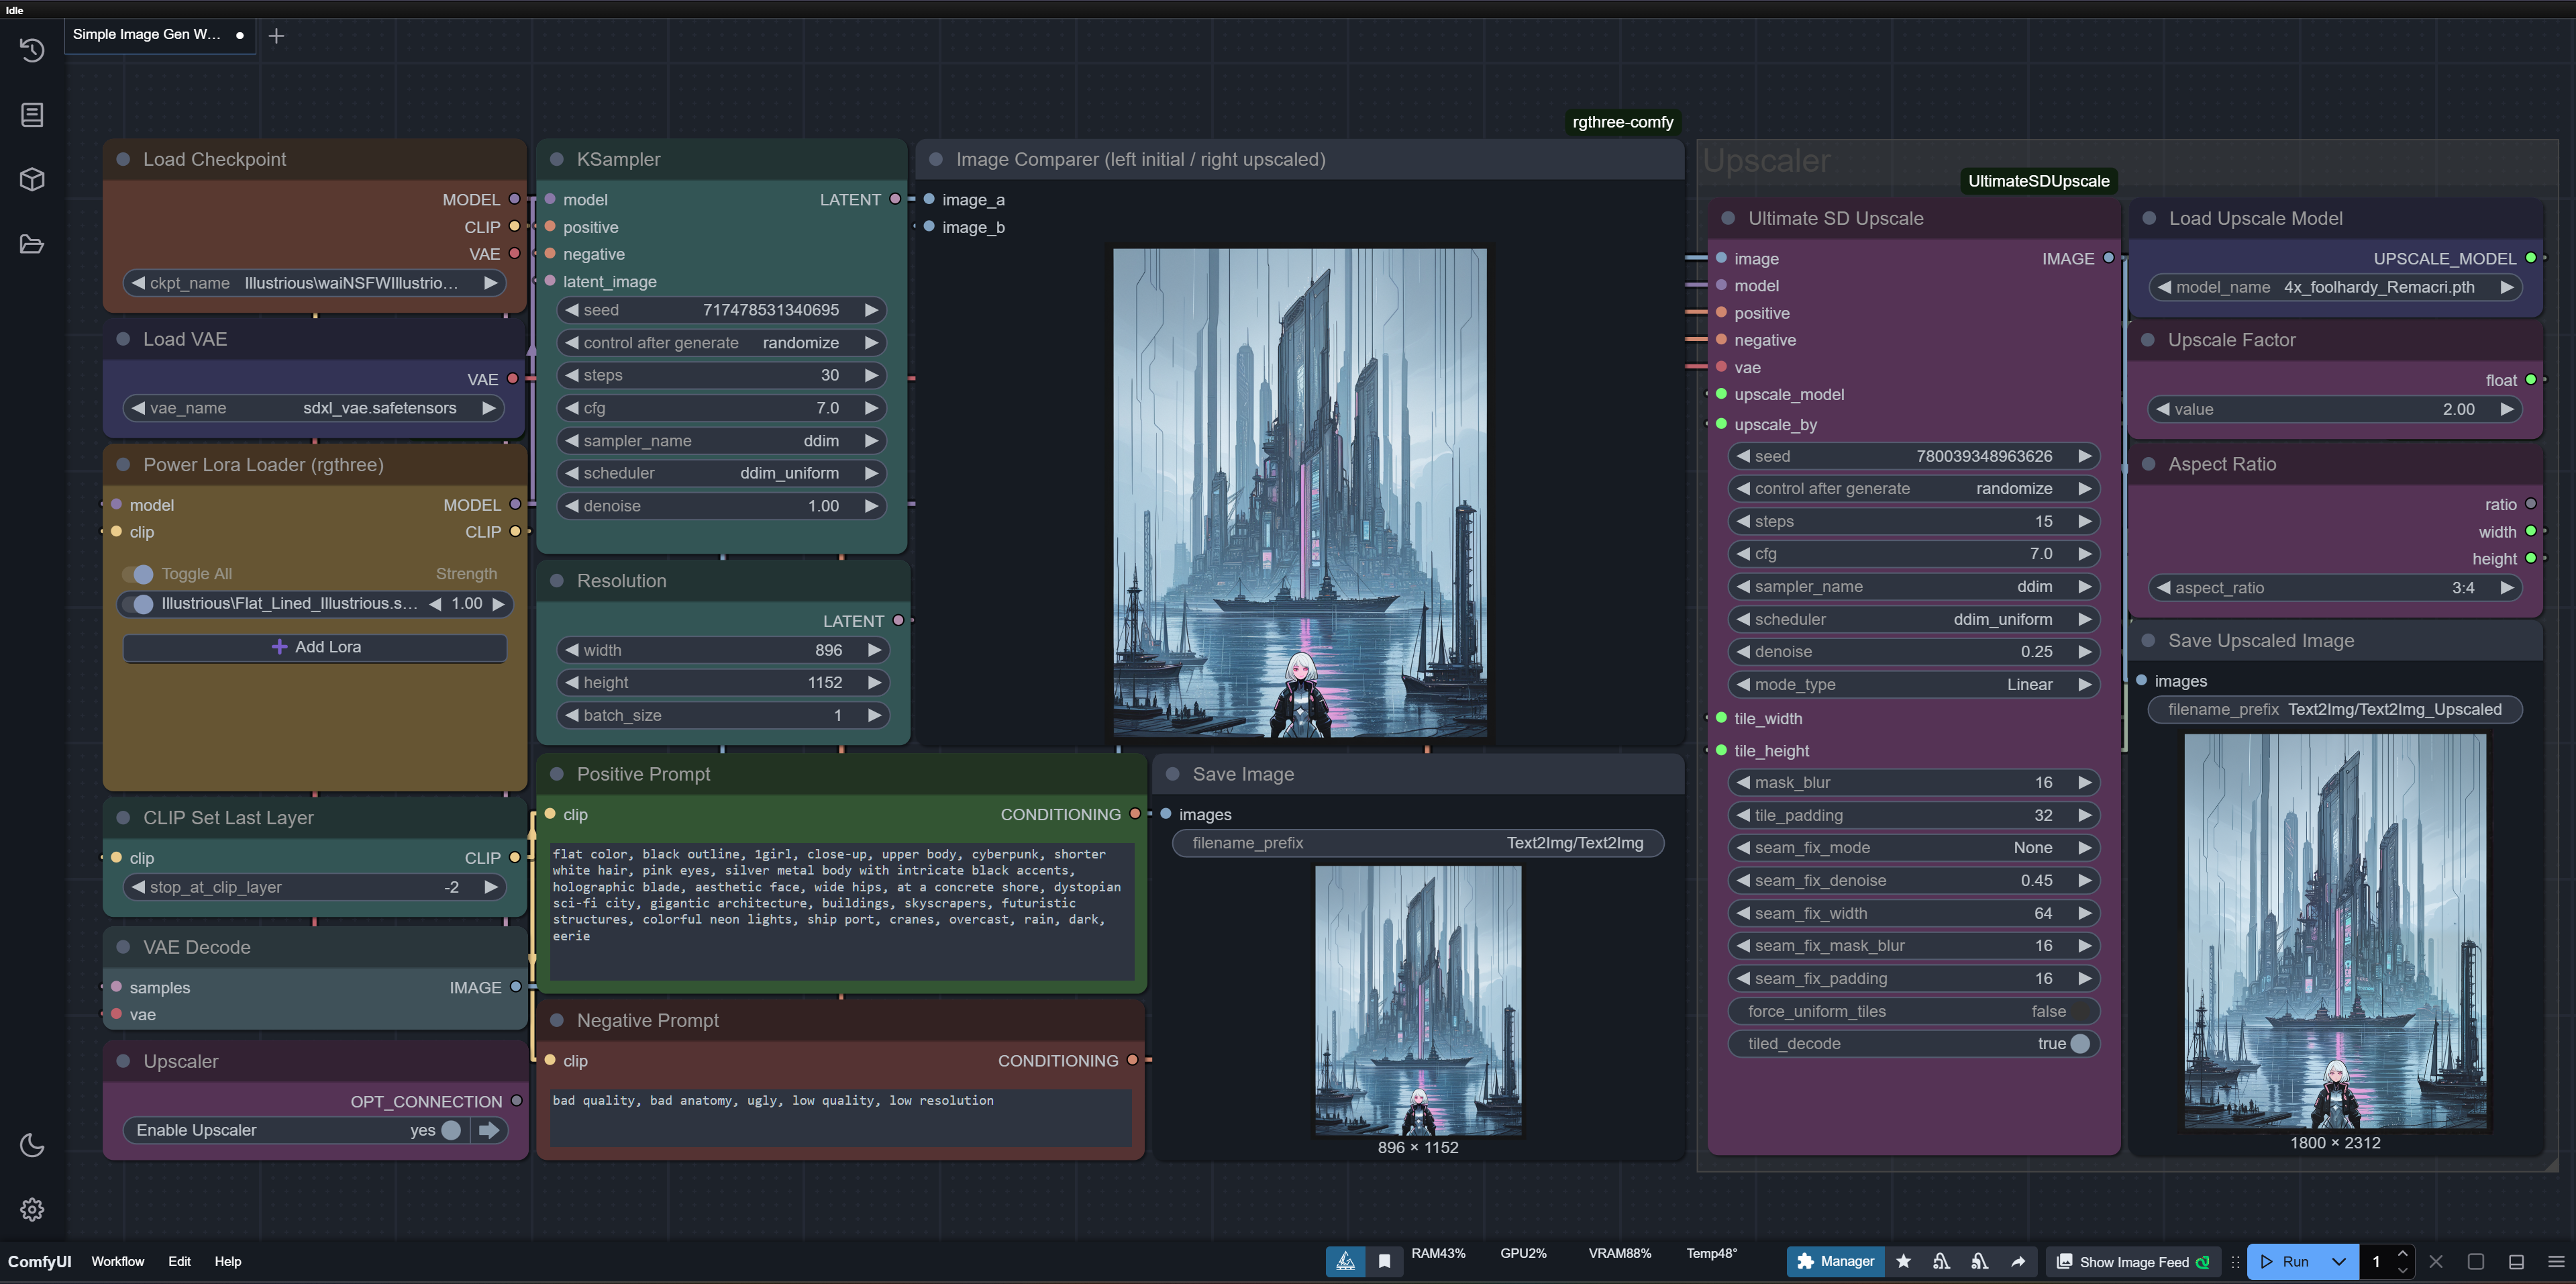Click Show Image Feed button
The image size is (2576, 1284).
[x=2134, y=1261]
